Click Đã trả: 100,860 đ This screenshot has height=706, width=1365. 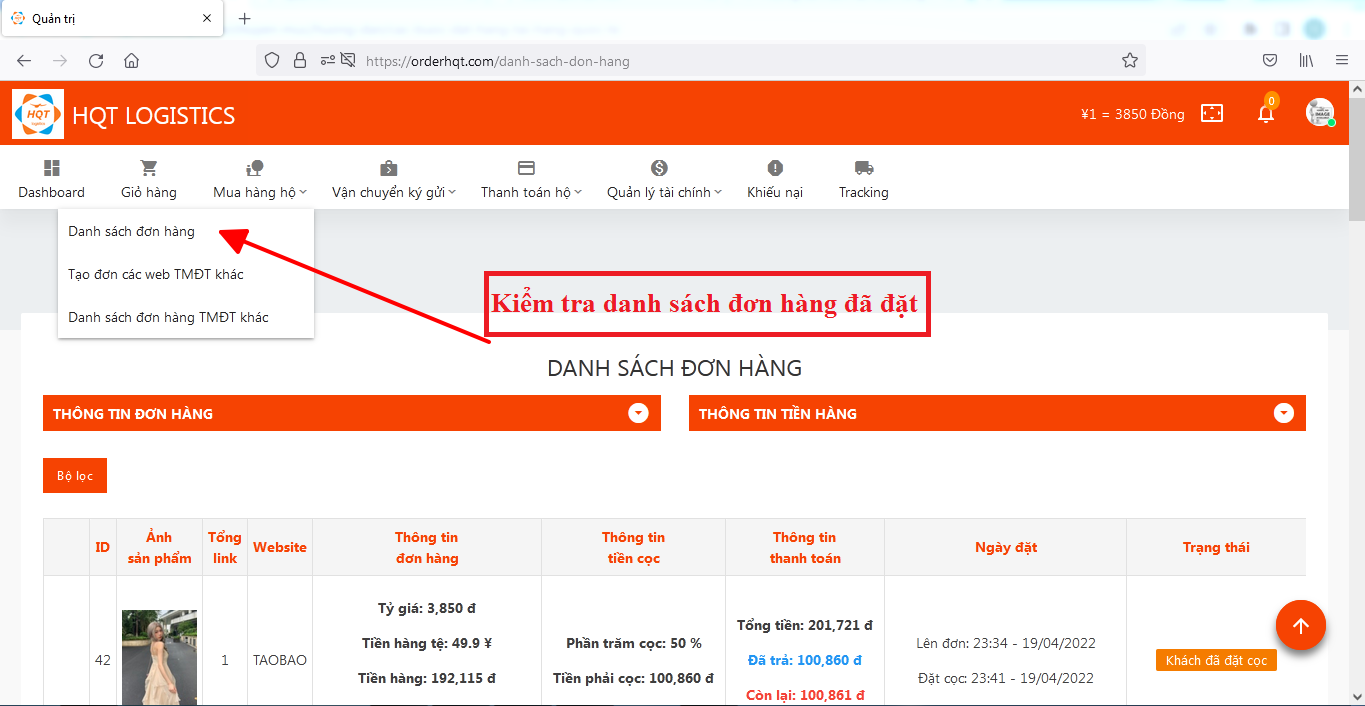(x=805, y=660)
